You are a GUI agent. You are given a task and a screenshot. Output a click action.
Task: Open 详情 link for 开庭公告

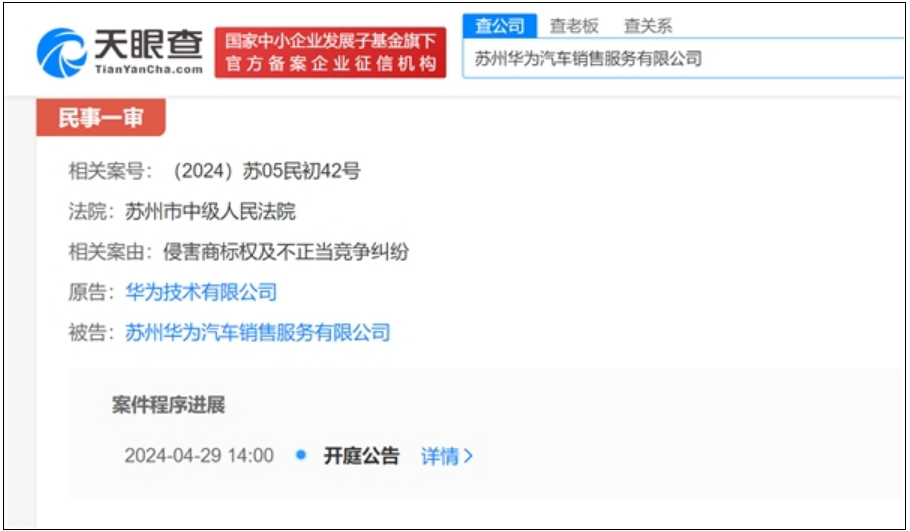coord(447,456)
